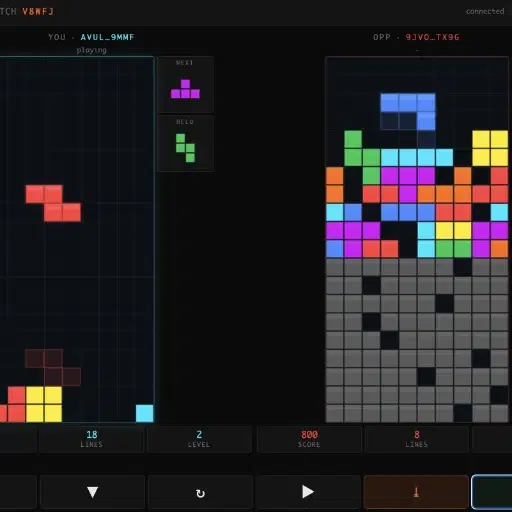Tap the soft drop down-arrow button
This screenshot has width=512, height=512.
point(92,492)
